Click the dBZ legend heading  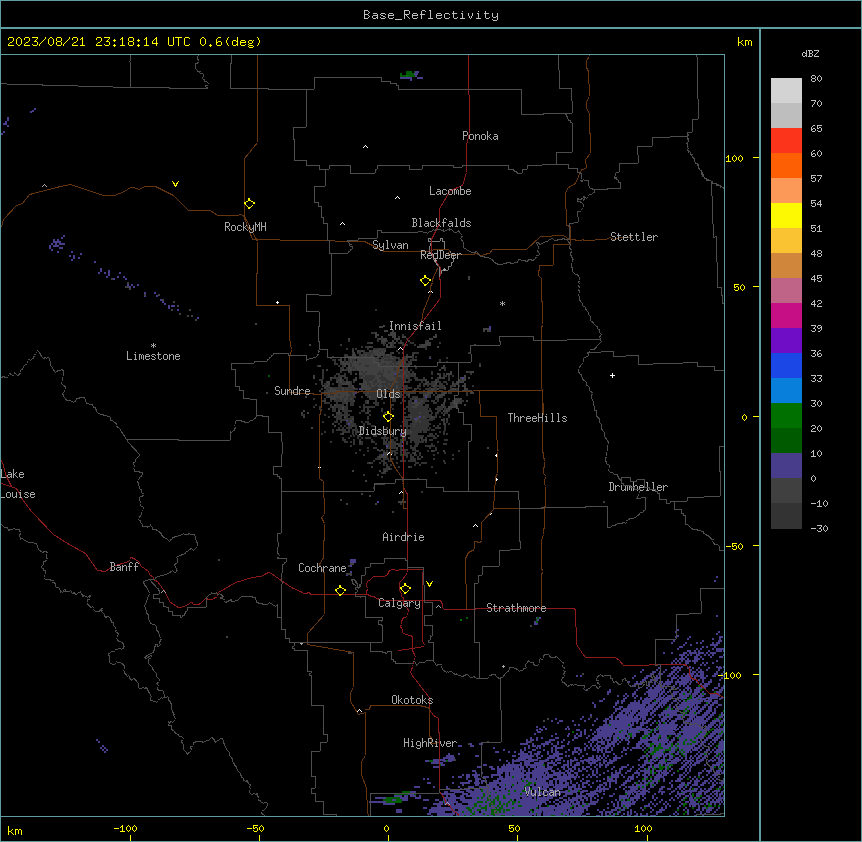pos(810,53)
